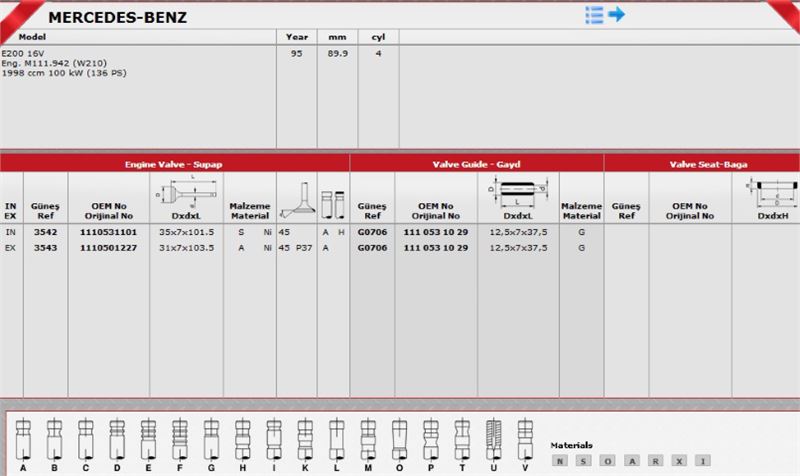Viewport: 800px width, 476px height.
Task: Select valve stem type A icon
Action: point(23,439)
